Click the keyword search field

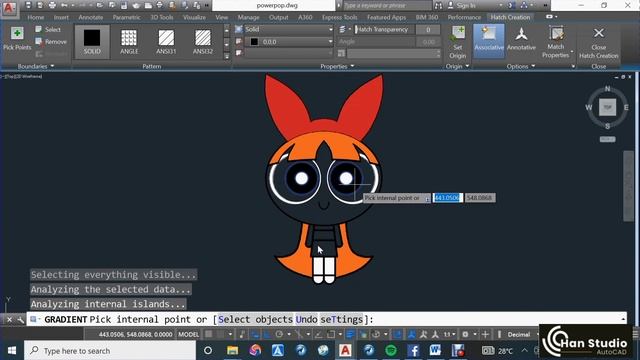coord(387,5)
